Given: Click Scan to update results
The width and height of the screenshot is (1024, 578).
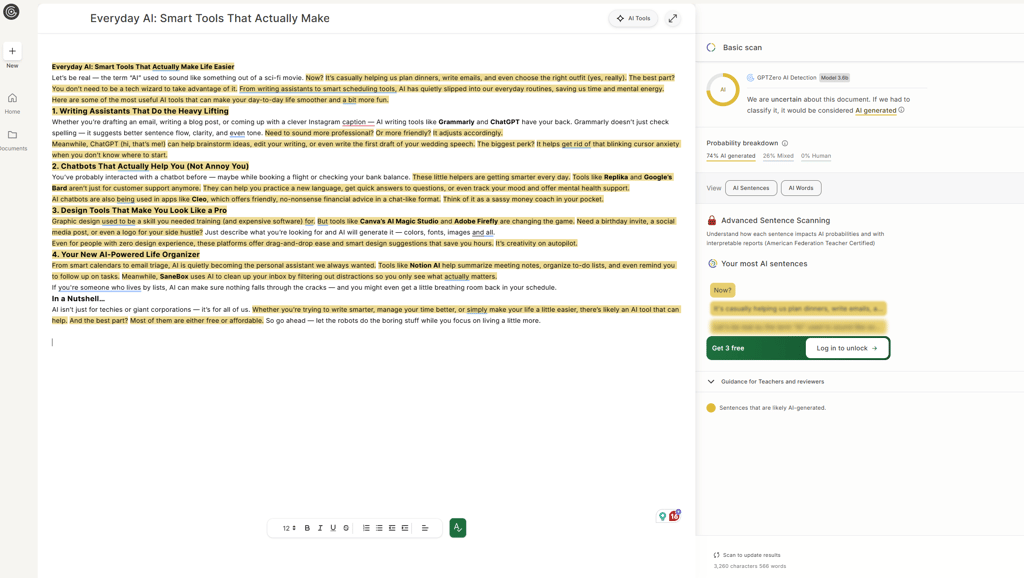Looking at the screenshot, I should point(747,555).
